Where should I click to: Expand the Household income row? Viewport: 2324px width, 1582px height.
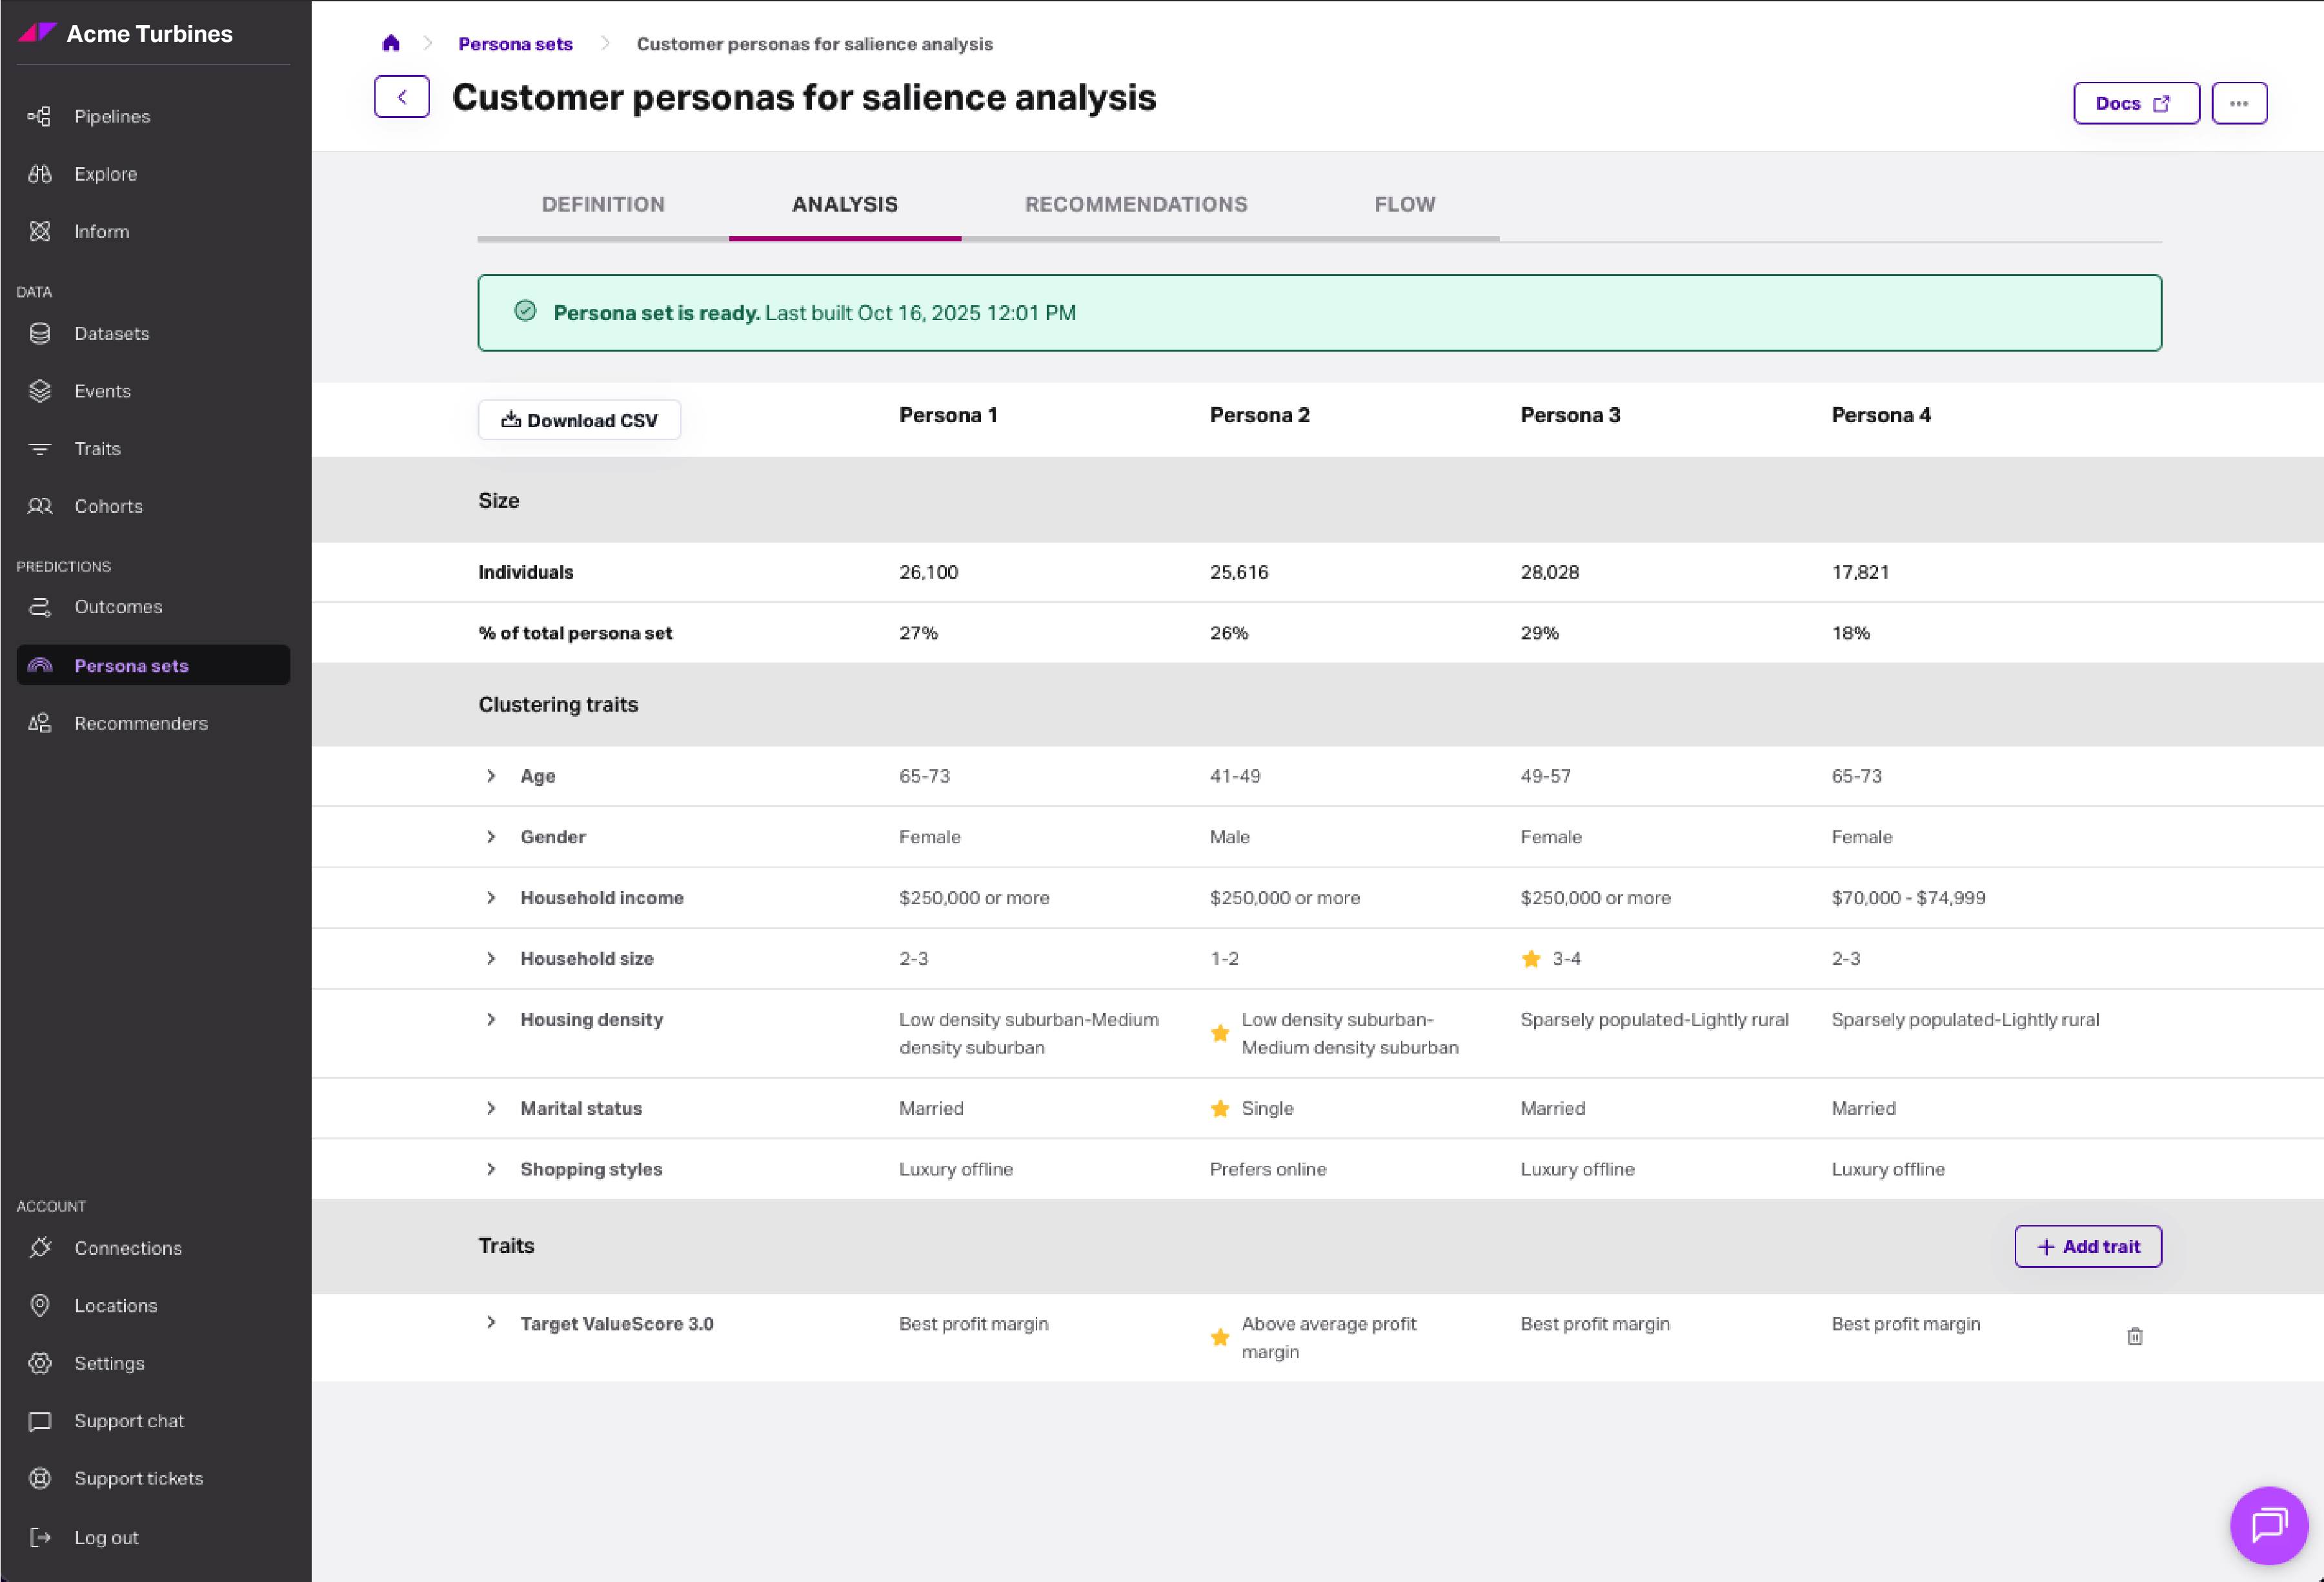(x=491, y=898)
